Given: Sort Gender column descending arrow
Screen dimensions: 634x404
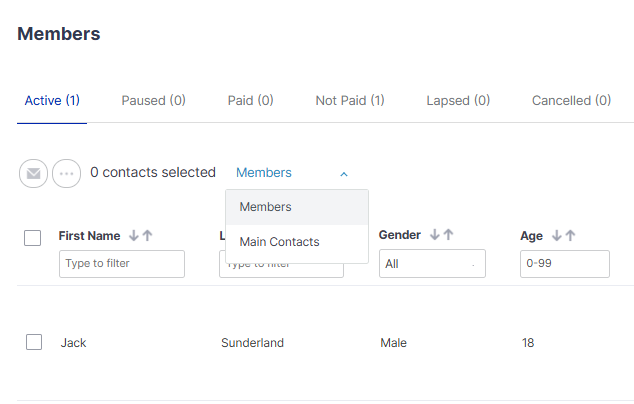Looking at the screenshot, I should tap(434, 235).
